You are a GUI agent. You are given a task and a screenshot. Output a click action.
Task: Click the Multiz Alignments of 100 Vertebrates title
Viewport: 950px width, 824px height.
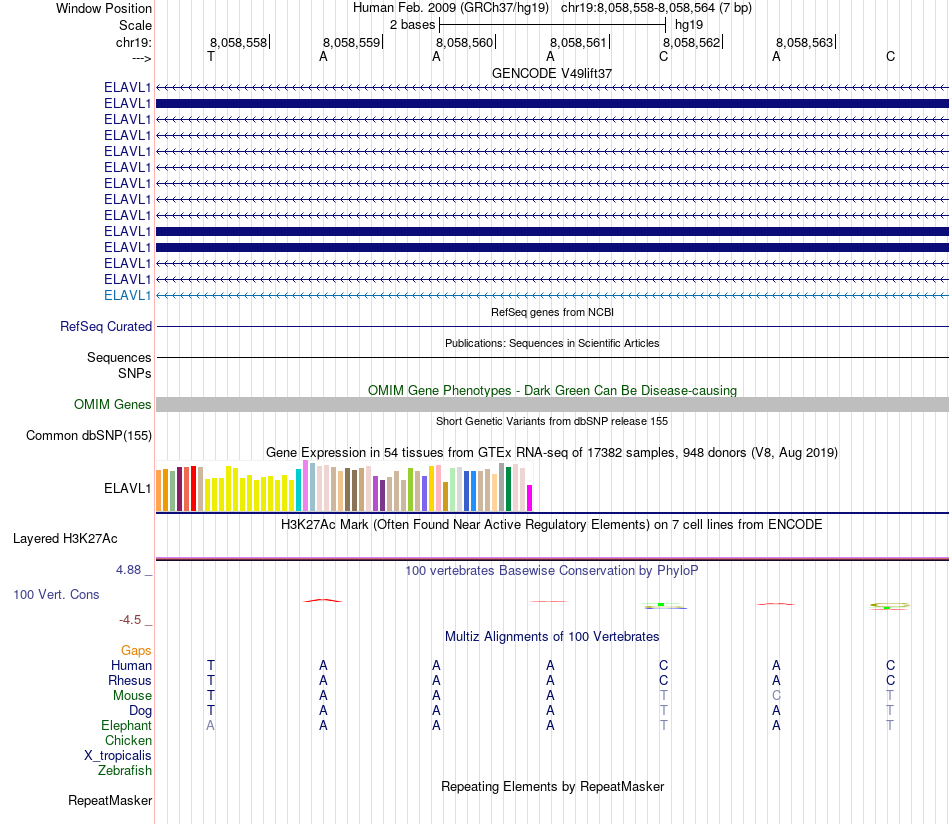pos(552,637)
